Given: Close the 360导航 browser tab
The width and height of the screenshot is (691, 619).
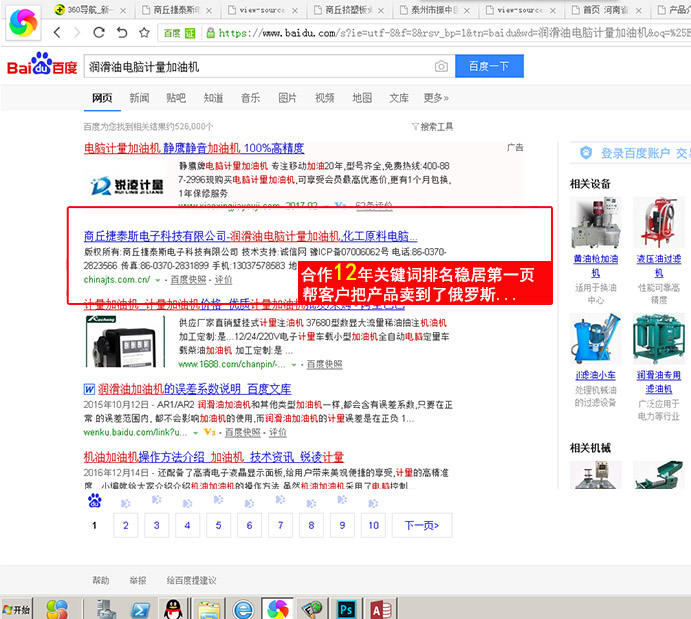Looking at the screenshot, I should click(123, 11).
